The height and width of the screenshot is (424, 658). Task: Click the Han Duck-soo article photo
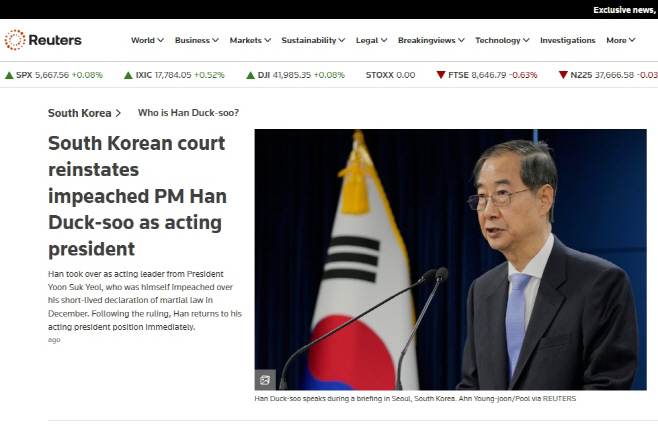click(450, 259)
